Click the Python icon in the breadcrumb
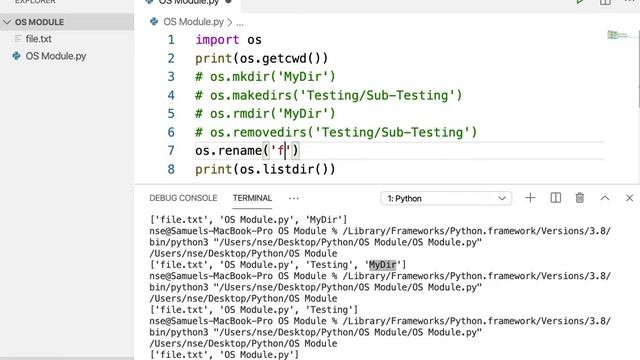The height and width of the screenshot is (360, 640). click(x=154, y=22)
